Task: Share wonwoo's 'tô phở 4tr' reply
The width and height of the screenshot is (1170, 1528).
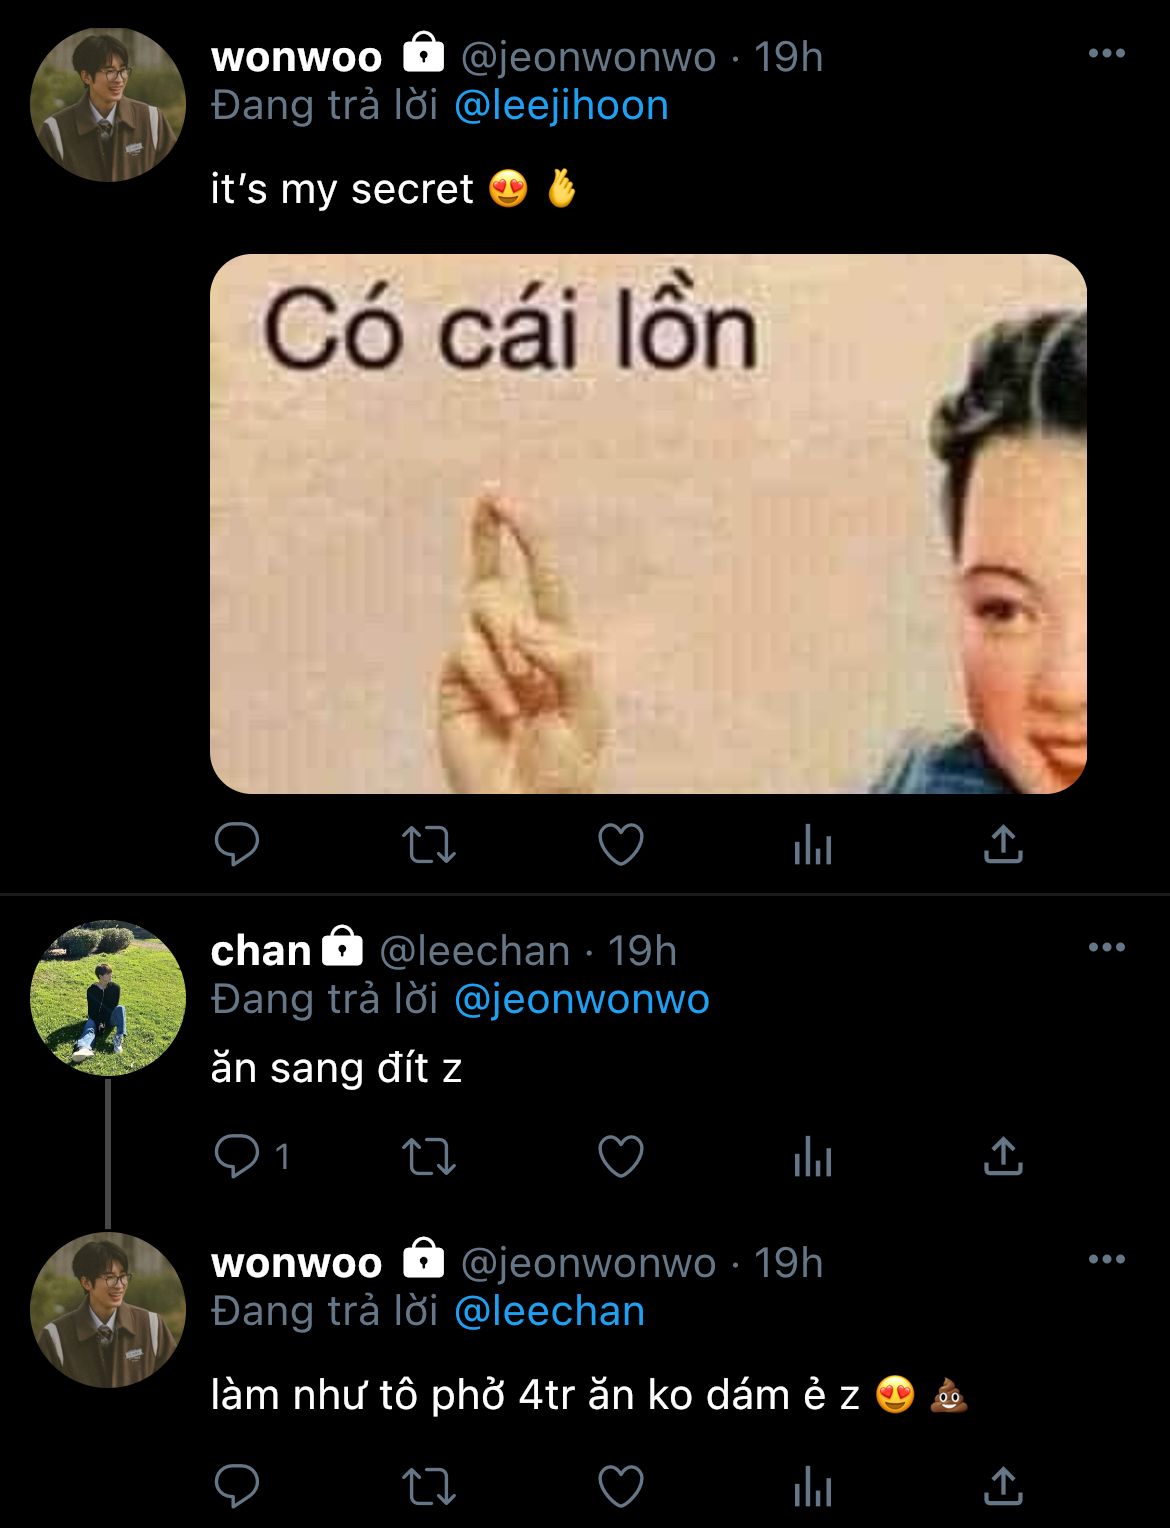Action: pos(1003,1486)
